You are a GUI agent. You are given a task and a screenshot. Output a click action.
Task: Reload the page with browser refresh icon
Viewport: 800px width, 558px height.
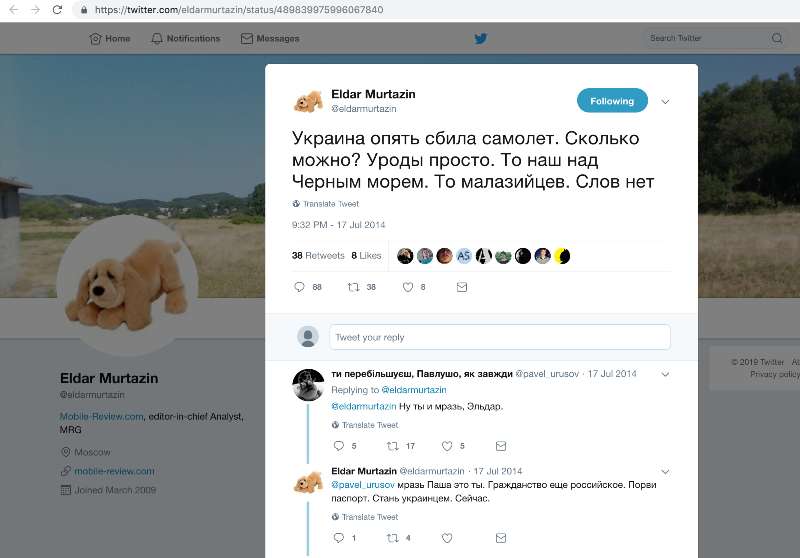pyautogui.click(x=57, y=10)
